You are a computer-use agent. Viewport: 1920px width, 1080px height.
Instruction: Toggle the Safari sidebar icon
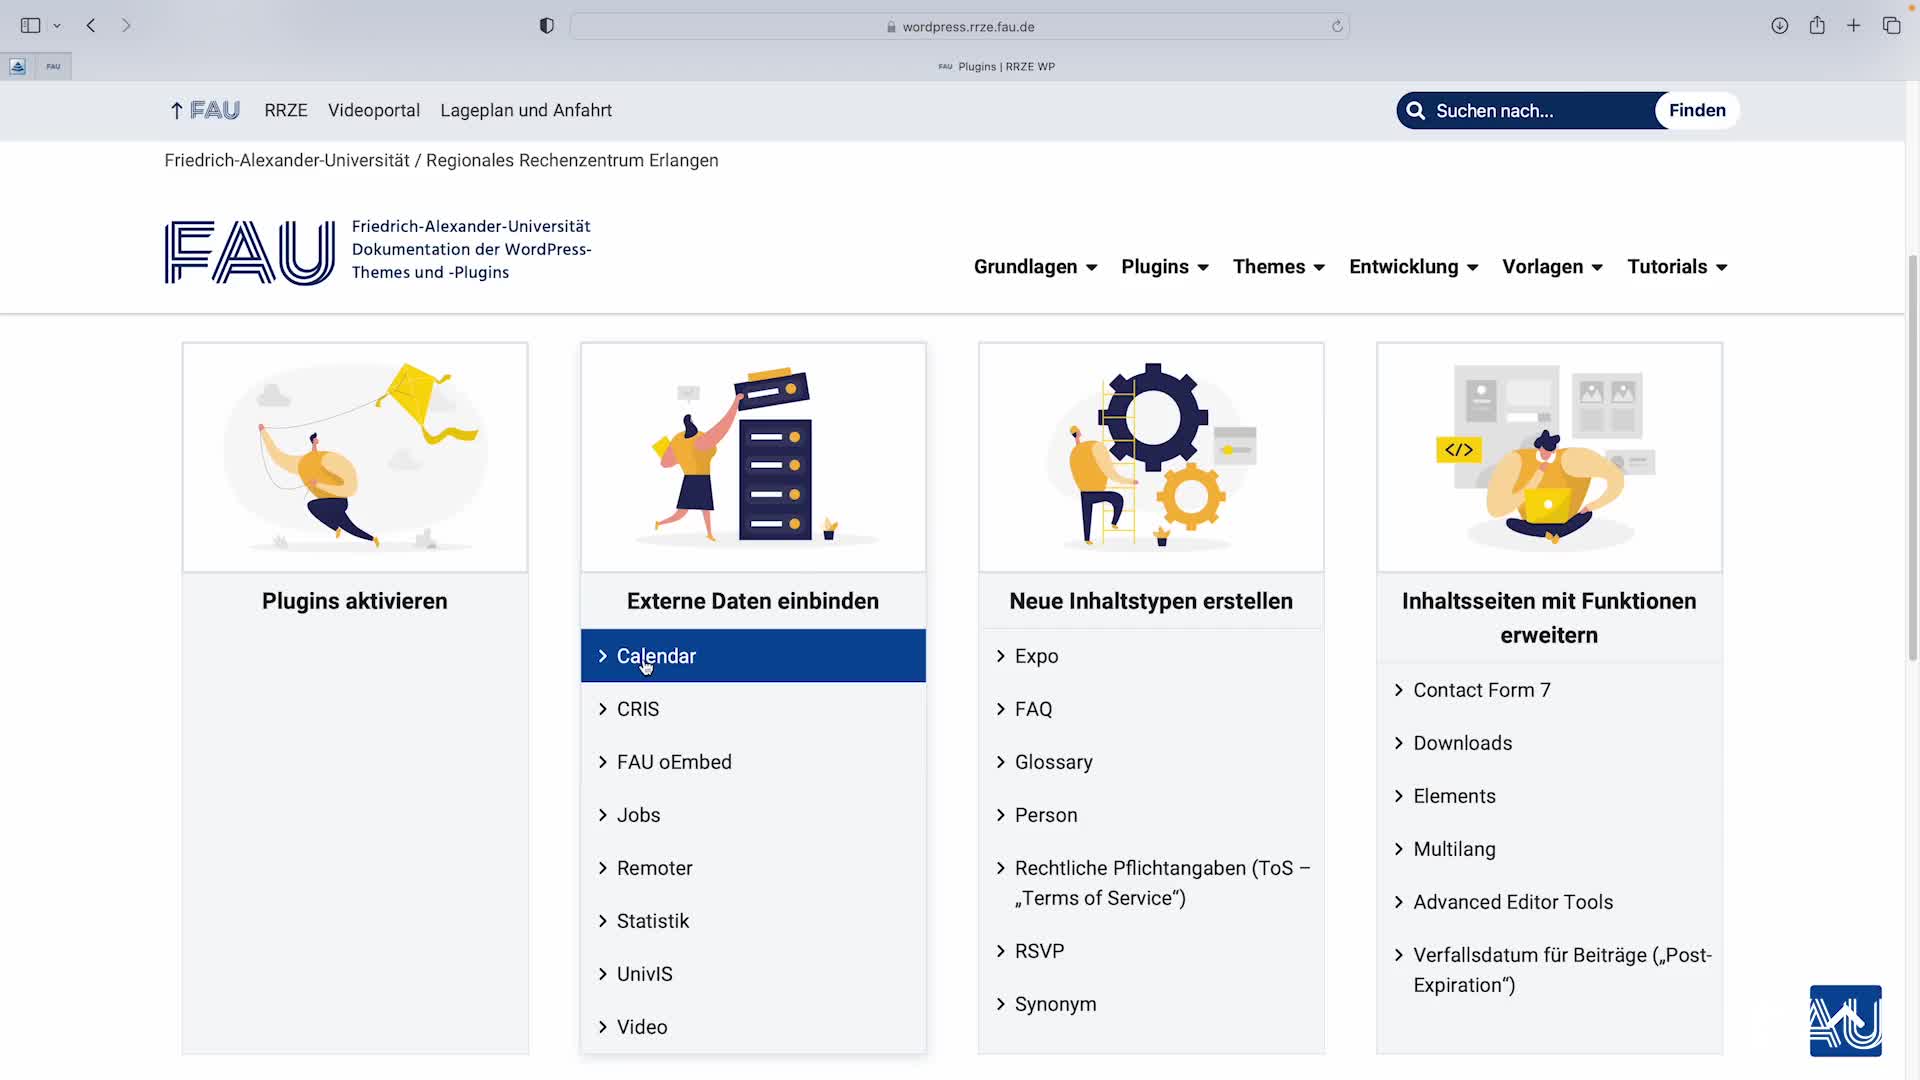click(30, 26)
